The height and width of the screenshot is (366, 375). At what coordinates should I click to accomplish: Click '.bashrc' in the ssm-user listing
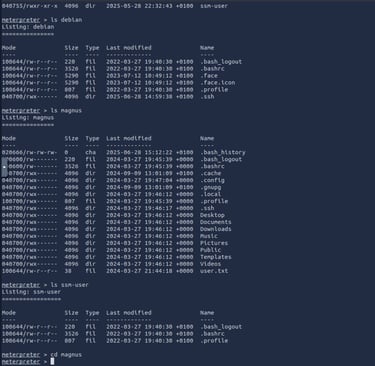tap(212, 334)
